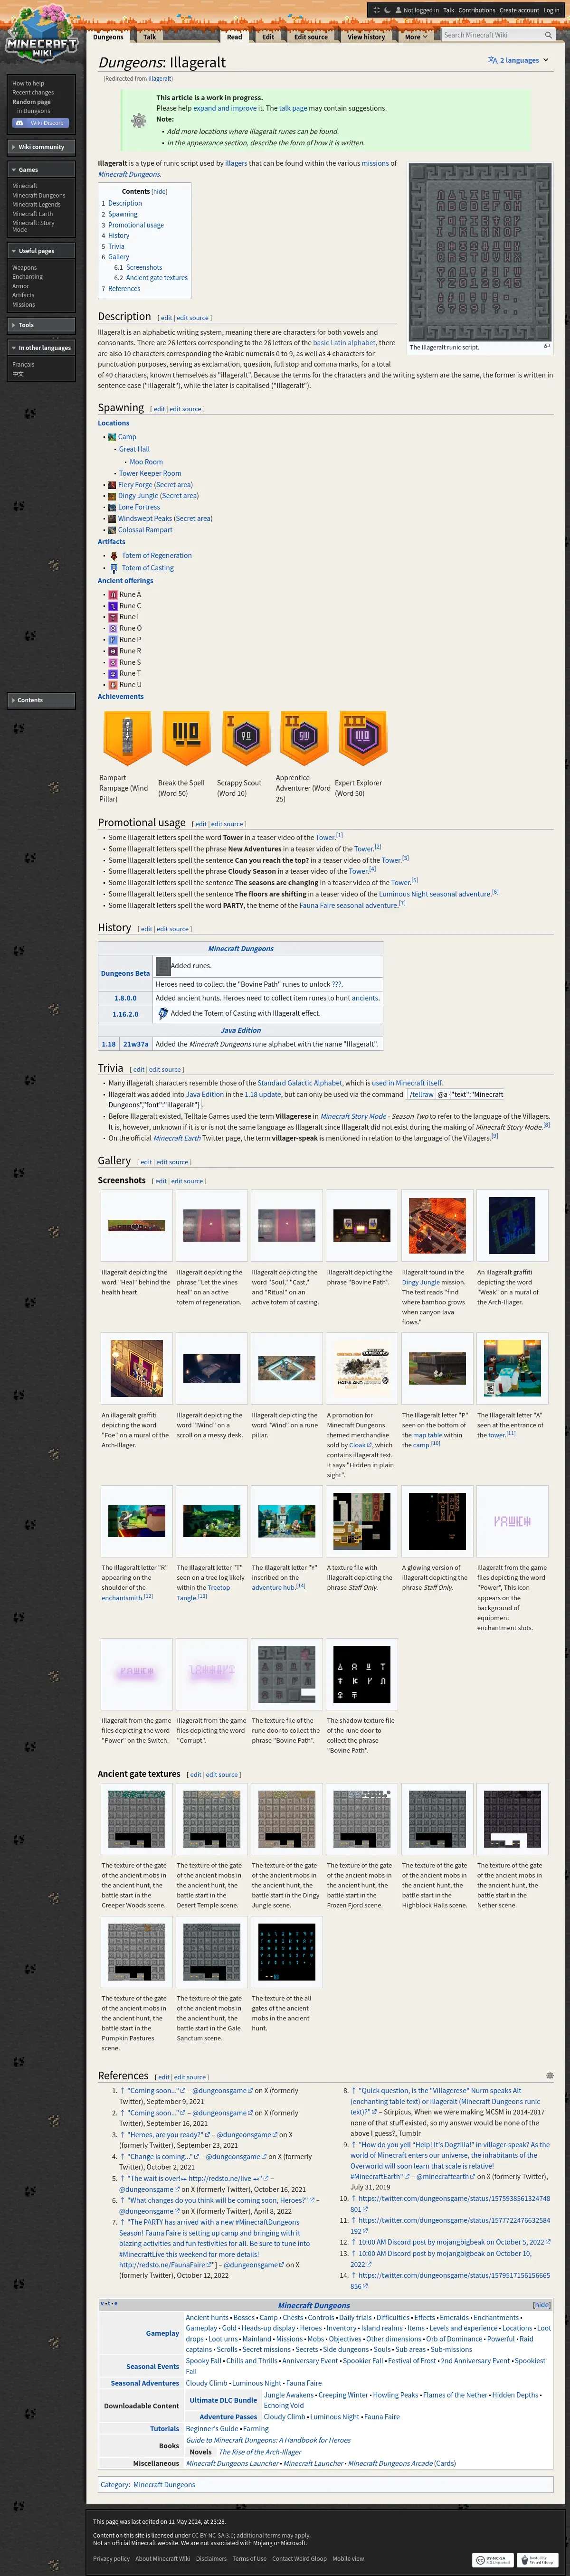Click the Français language link
The height and width of the screenshot is (2576, 570).
(x=23, y=365)
